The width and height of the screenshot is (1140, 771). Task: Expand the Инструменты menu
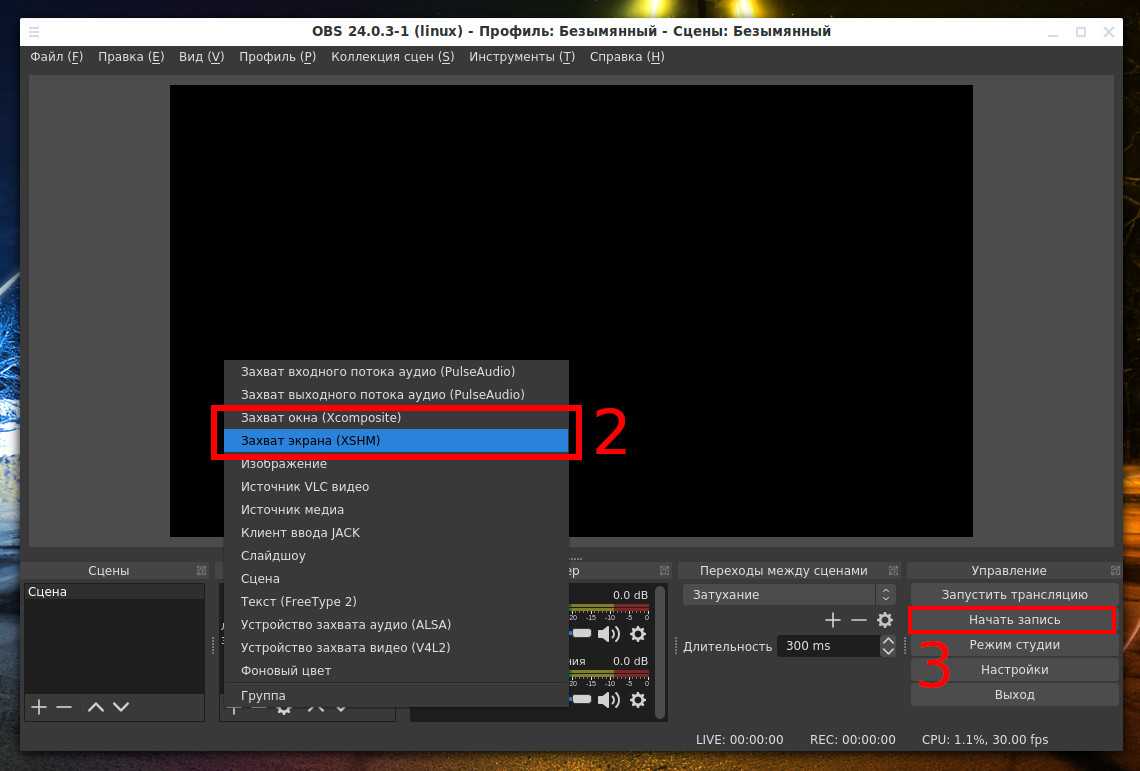[521, 57]
